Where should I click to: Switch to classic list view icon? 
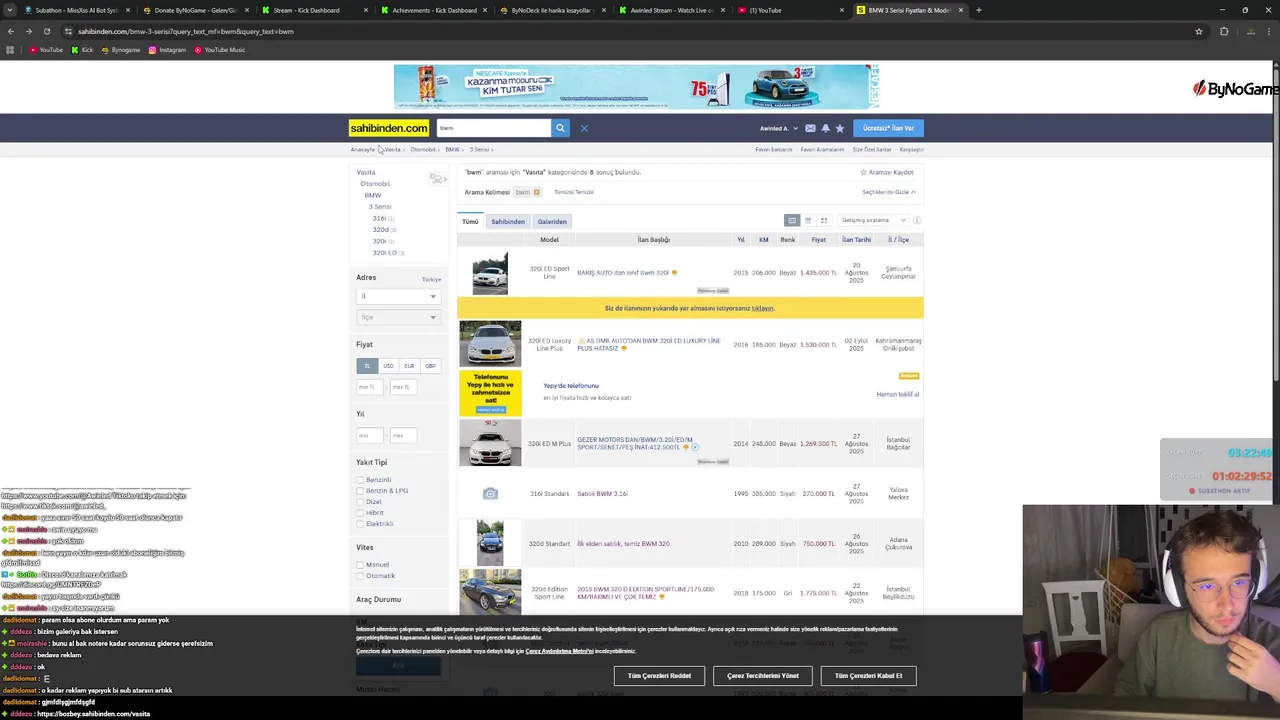(792, 220)
